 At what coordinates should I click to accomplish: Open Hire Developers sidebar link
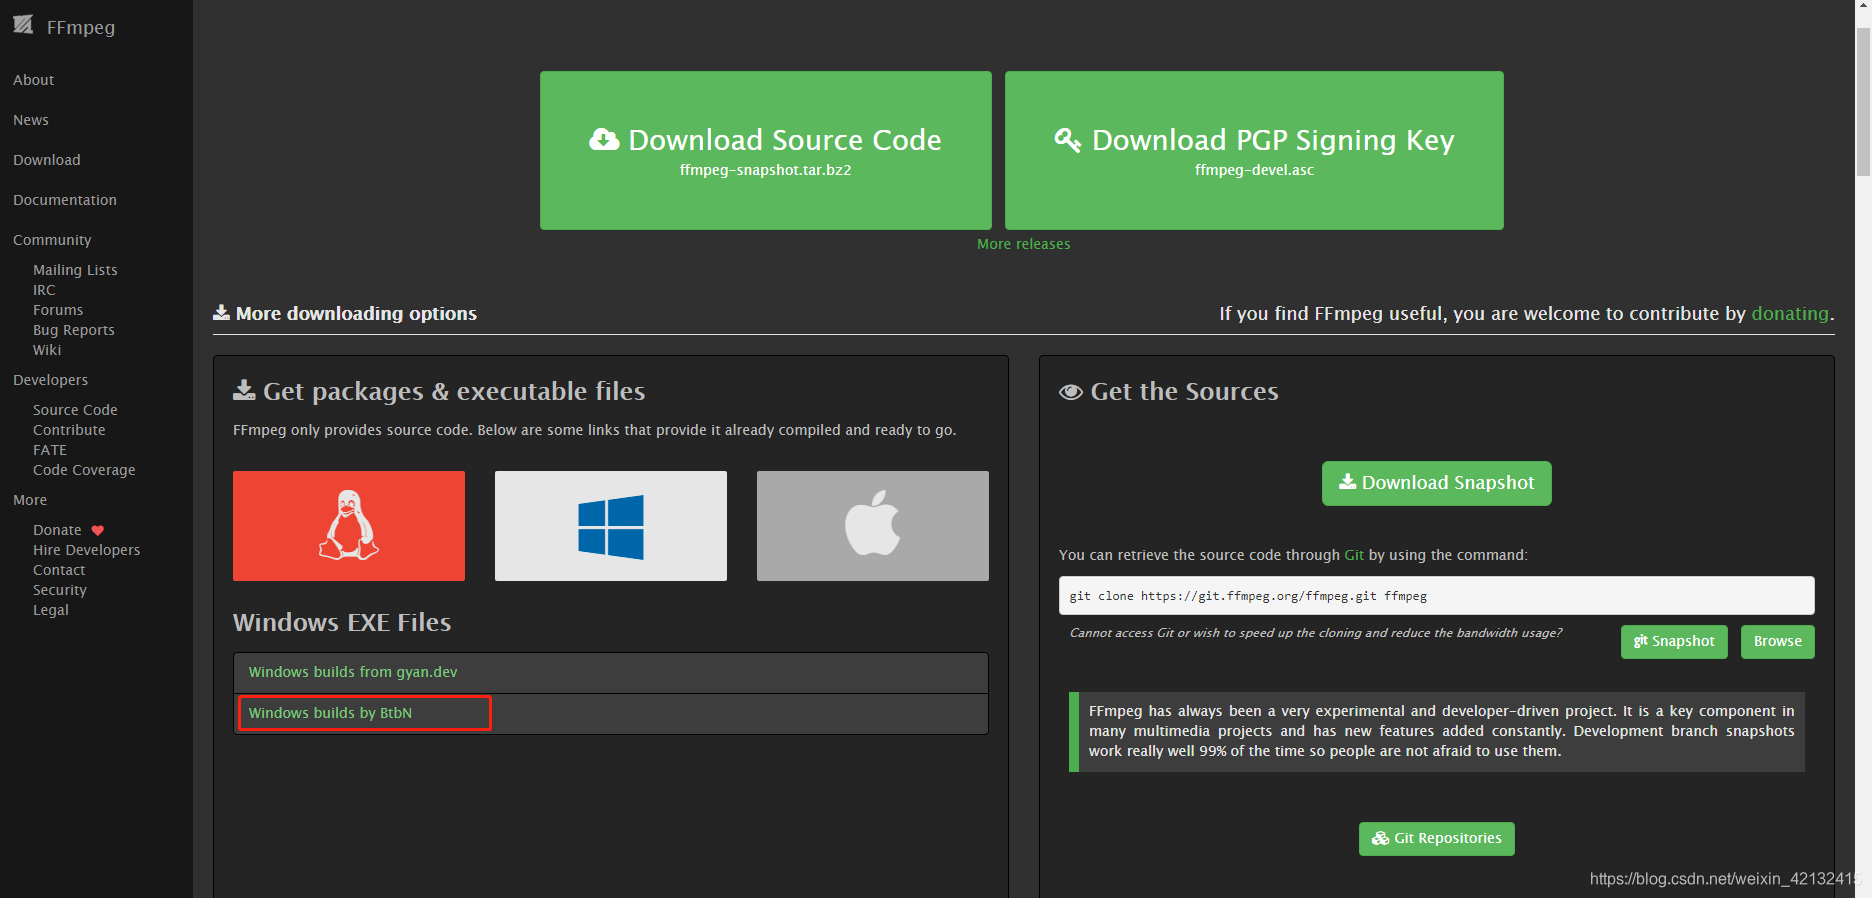pos(87,550)
